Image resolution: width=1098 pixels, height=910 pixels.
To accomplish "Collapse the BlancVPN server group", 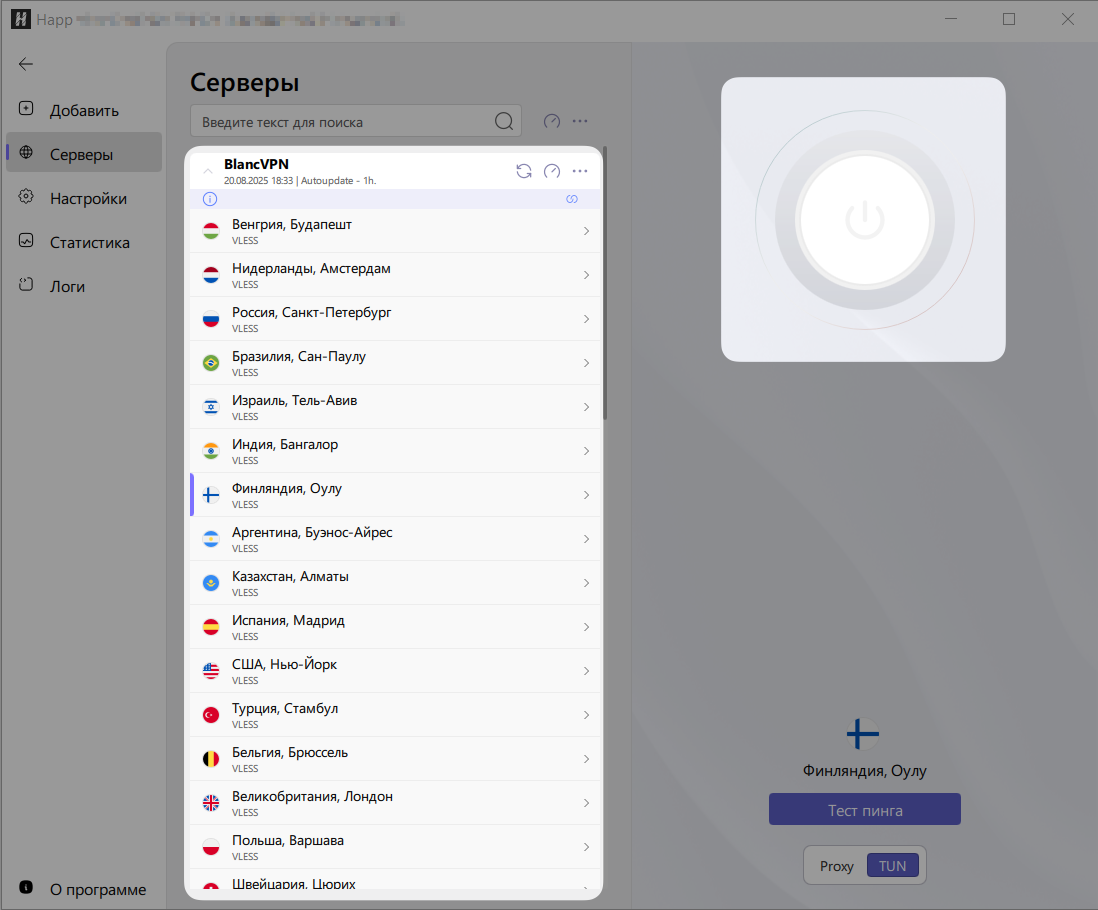I will (208, 171).
